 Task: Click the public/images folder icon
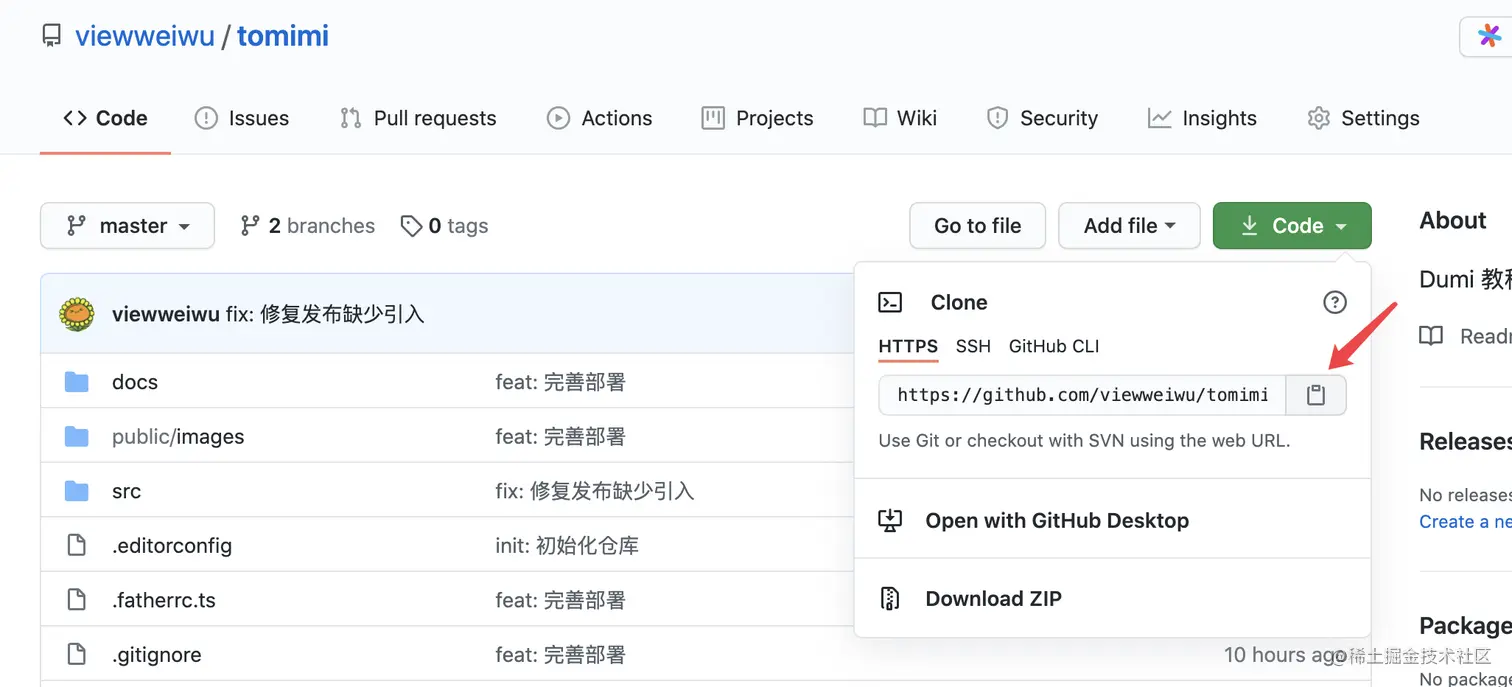click(77, 437)
